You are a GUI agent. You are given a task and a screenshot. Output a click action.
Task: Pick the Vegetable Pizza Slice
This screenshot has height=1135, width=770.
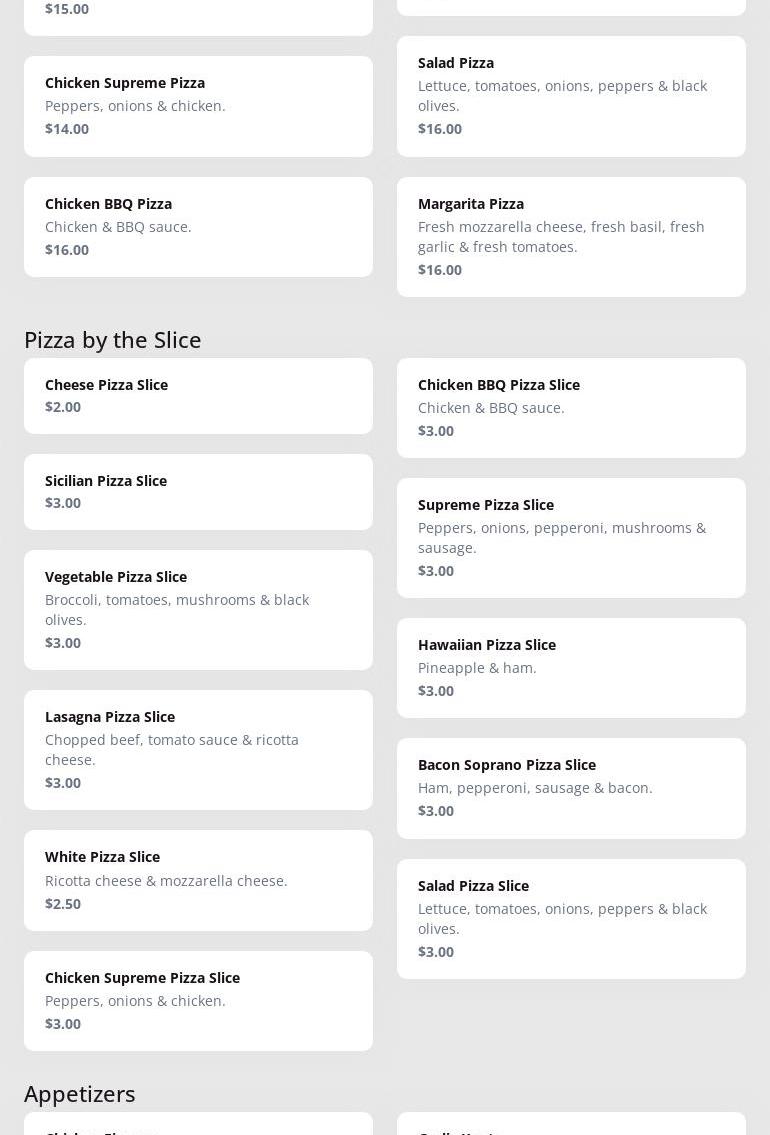pyautogui.click(x=198, y=610)
